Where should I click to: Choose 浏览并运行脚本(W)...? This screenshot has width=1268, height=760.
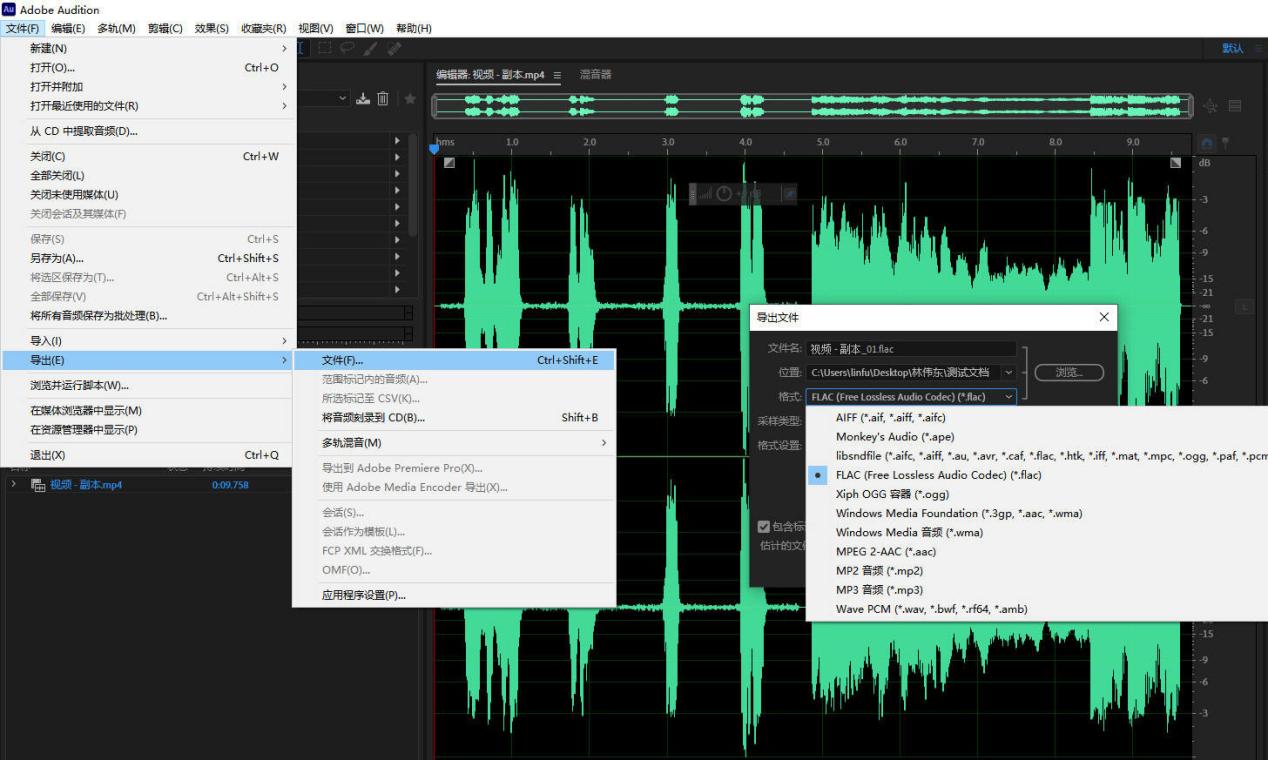pyautogui.click(x=148, y=385)
